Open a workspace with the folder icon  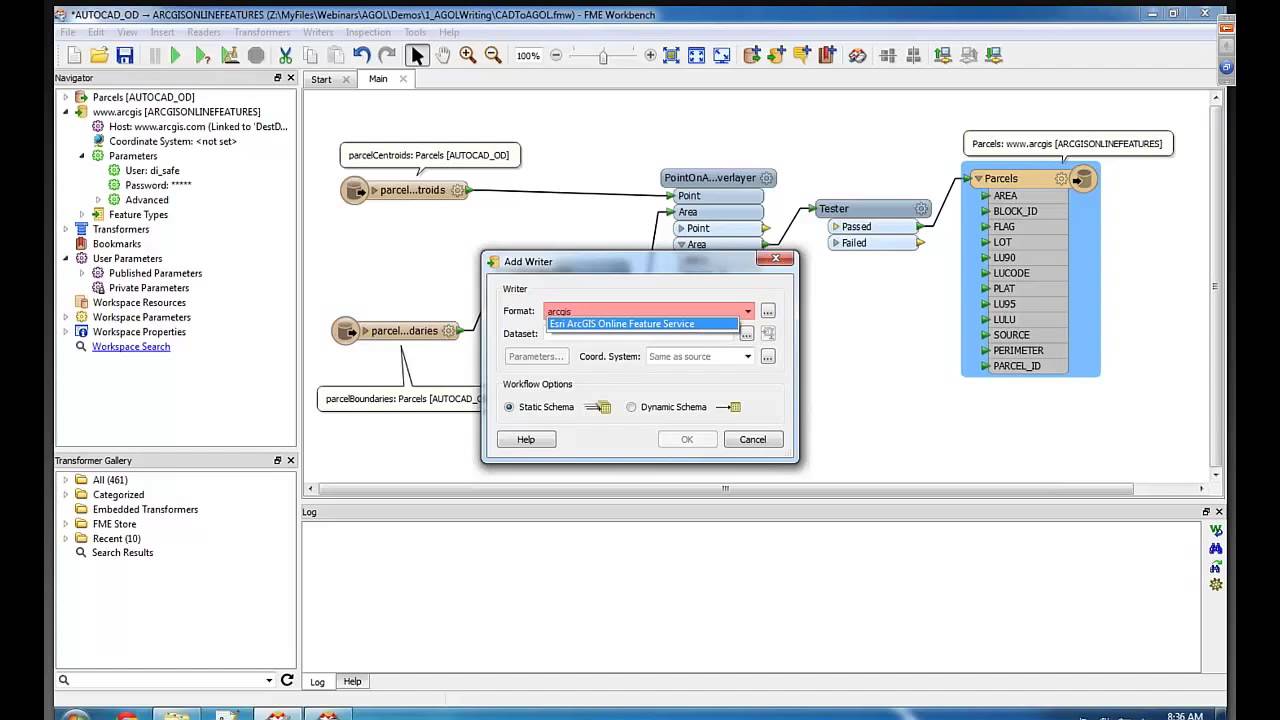click(x=99, y=56)
